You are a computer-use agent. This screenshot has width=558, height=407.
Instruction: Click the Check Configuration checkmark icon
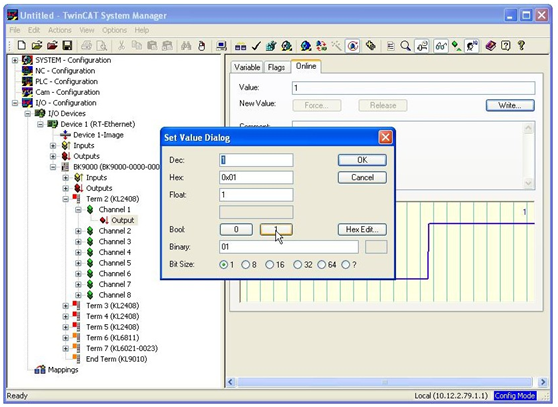pyautogui.click(x=256, y=46)
